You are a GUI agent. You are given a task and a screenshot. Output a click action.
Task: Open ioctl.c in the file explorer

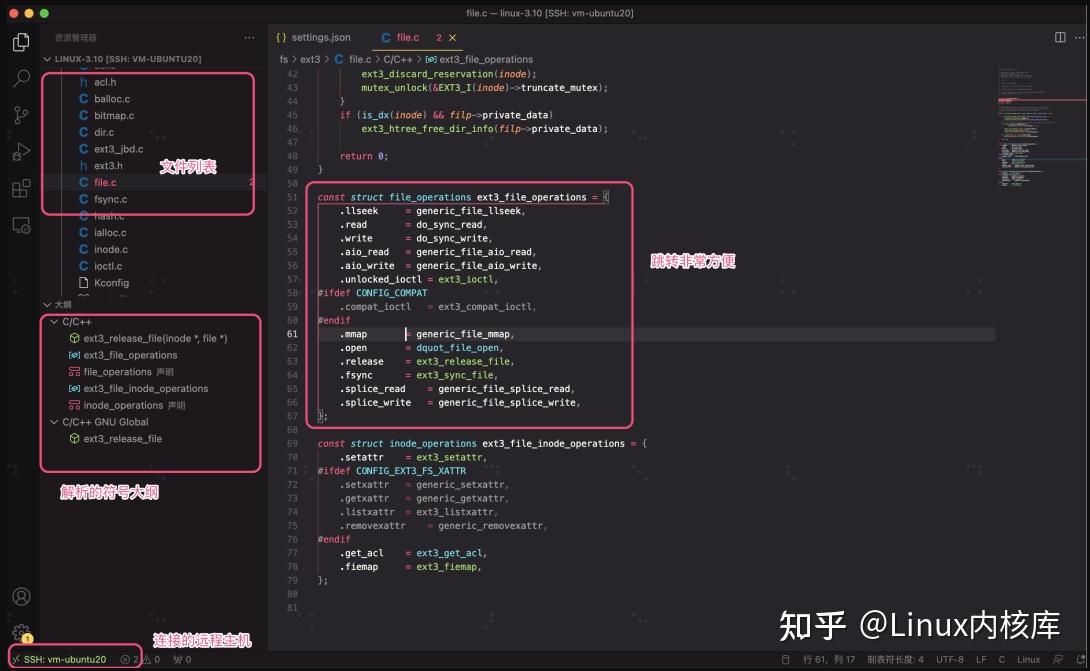pos(108,266)
